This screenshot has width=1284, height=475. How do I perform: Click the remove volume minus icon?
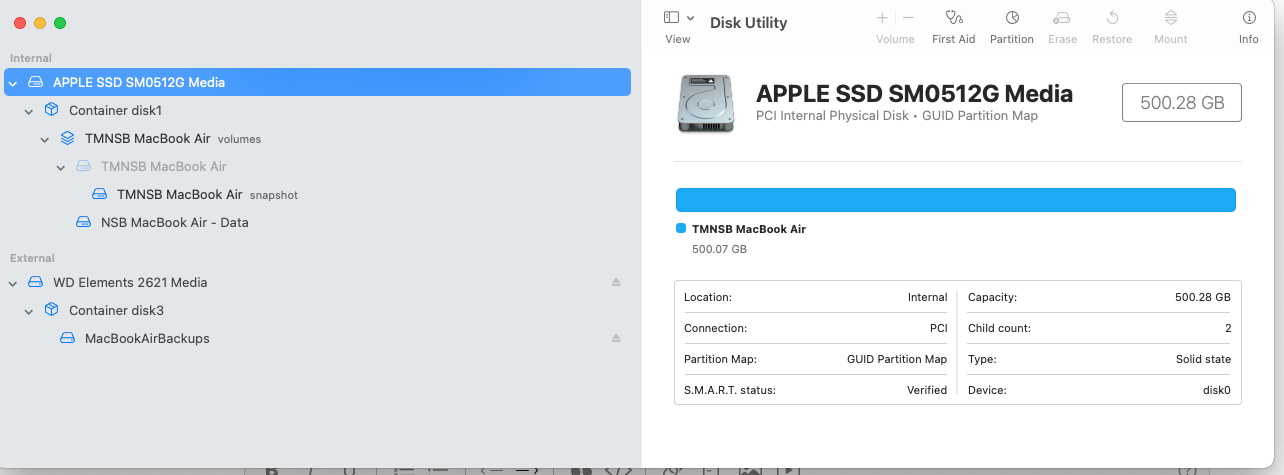tap(908, 18)
